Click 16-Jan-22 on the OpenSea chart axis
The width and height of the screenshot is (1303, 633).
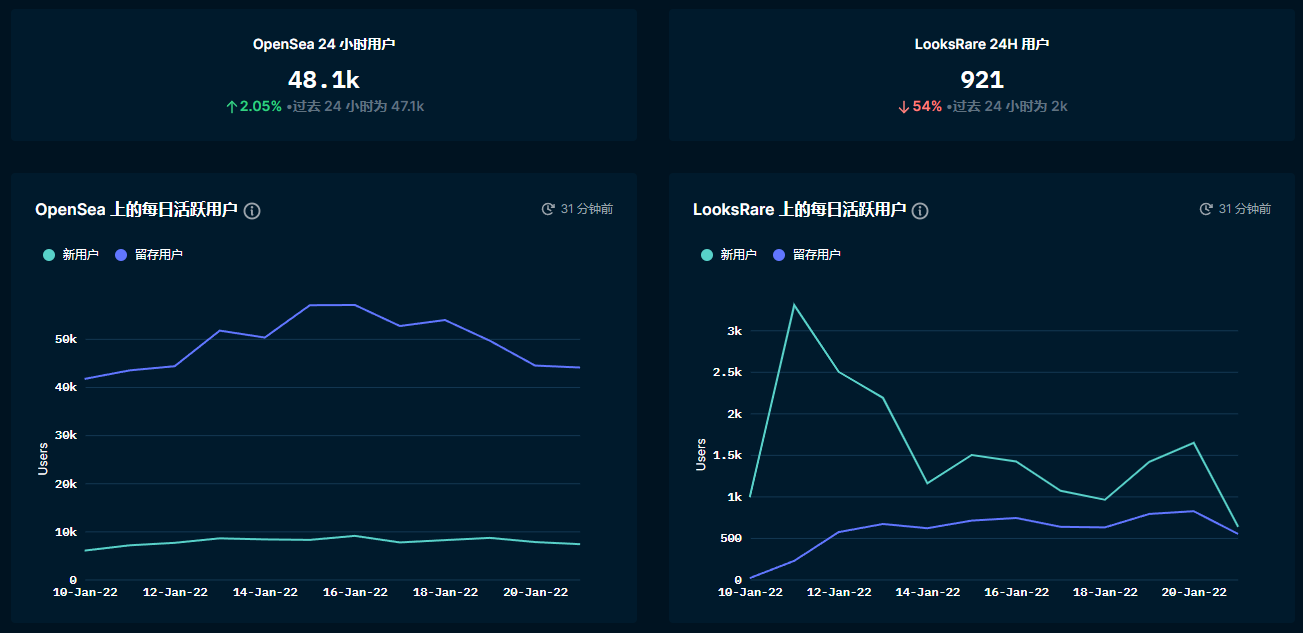355,592
